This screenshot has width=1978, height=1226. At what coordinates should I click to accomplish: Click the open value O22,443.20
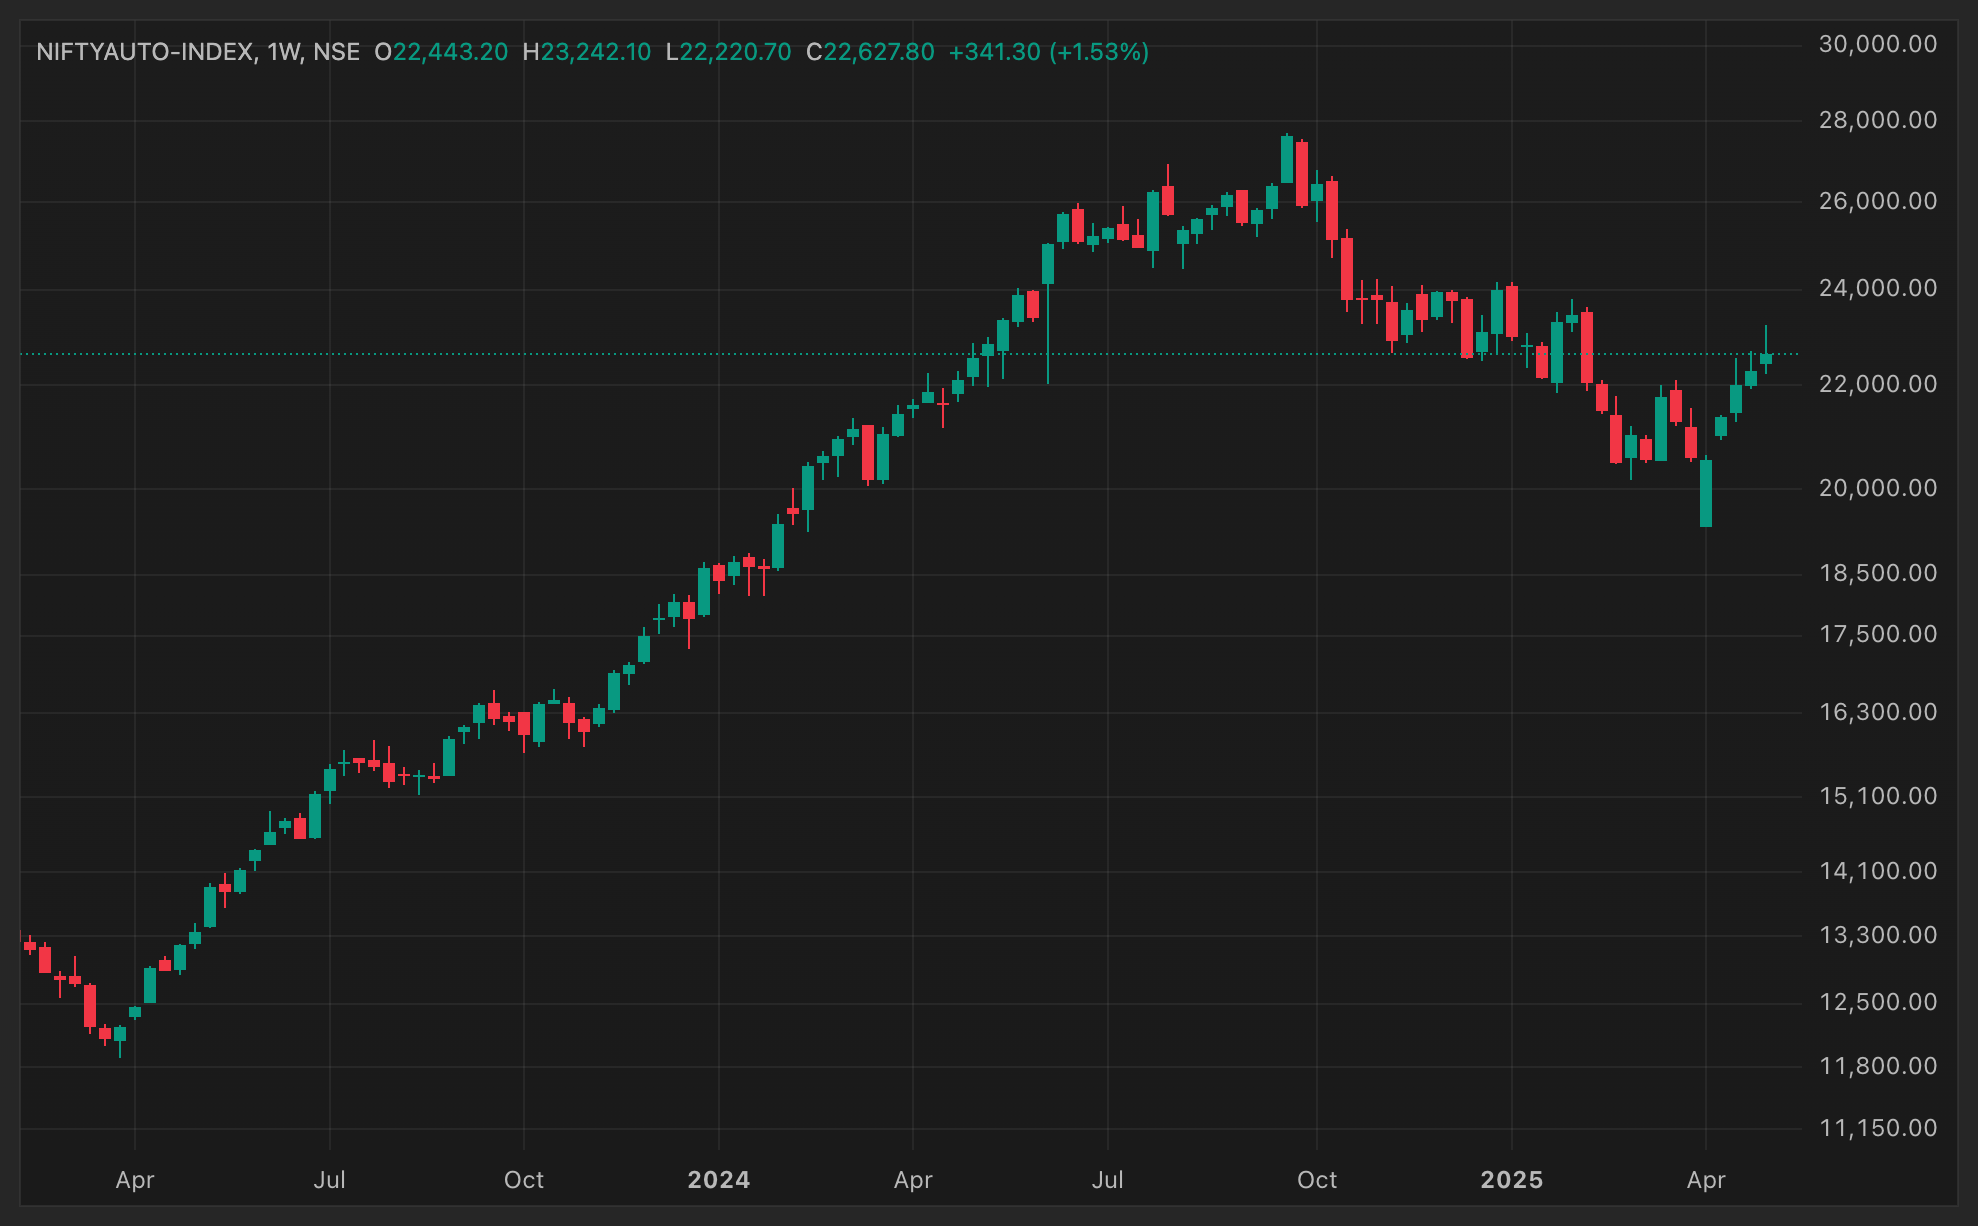coord(441,52)
